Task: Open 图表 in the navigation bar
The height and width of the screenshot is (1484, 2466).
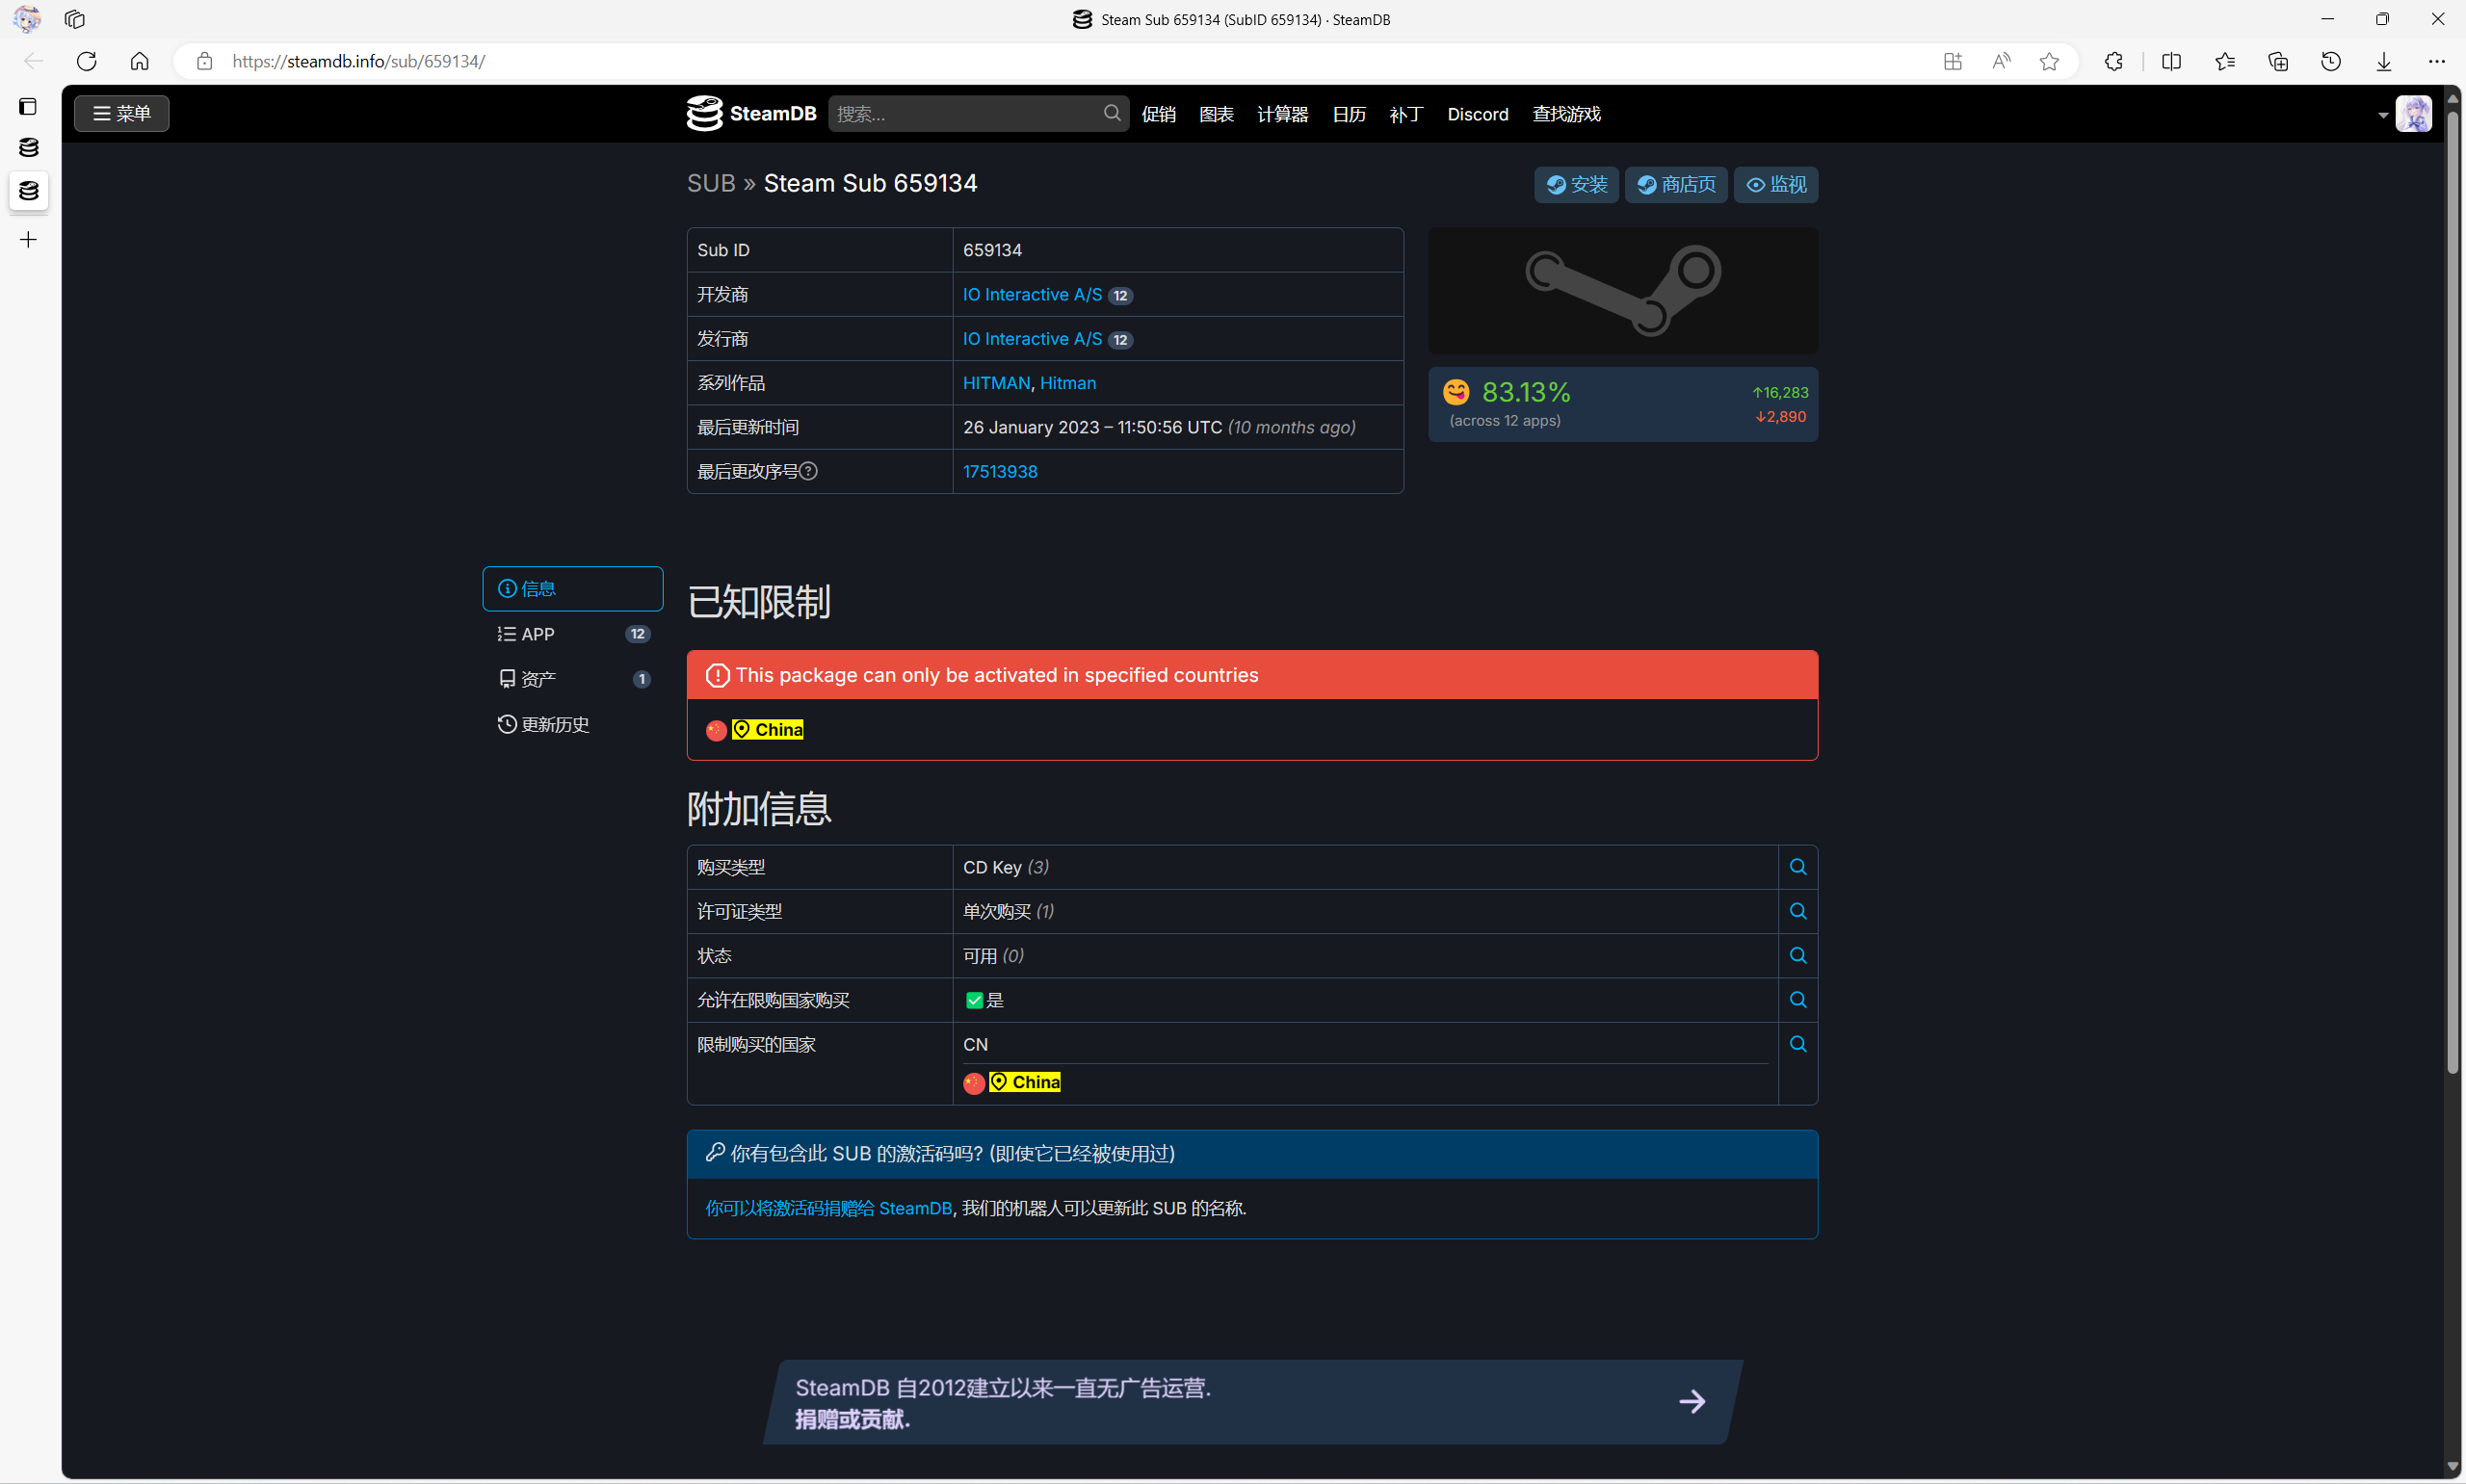Action: point(1216,114)
